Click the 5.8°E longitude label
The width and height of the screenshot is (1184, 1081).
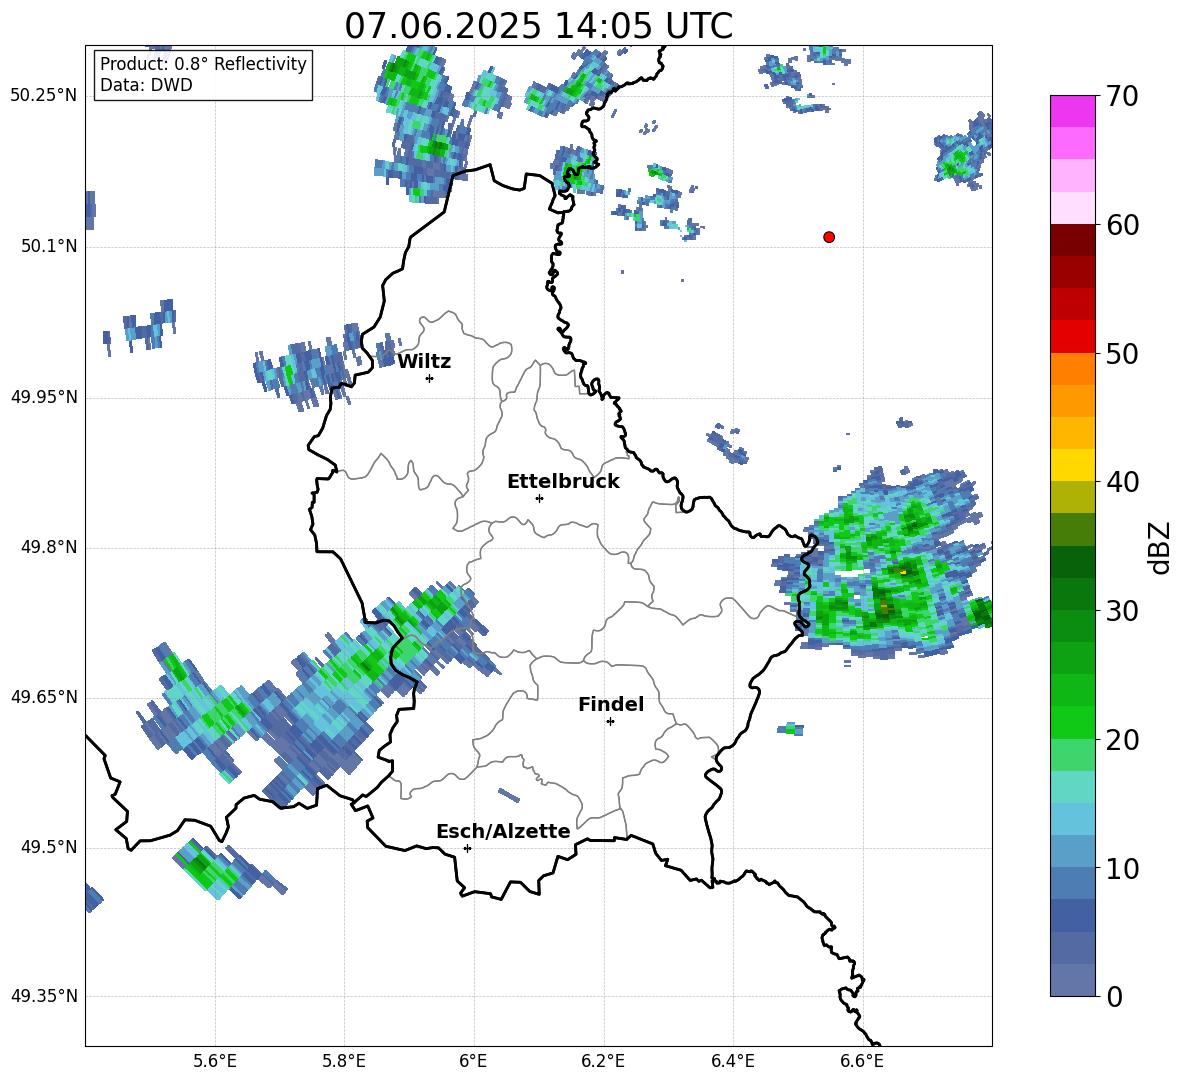point(344,1061)
